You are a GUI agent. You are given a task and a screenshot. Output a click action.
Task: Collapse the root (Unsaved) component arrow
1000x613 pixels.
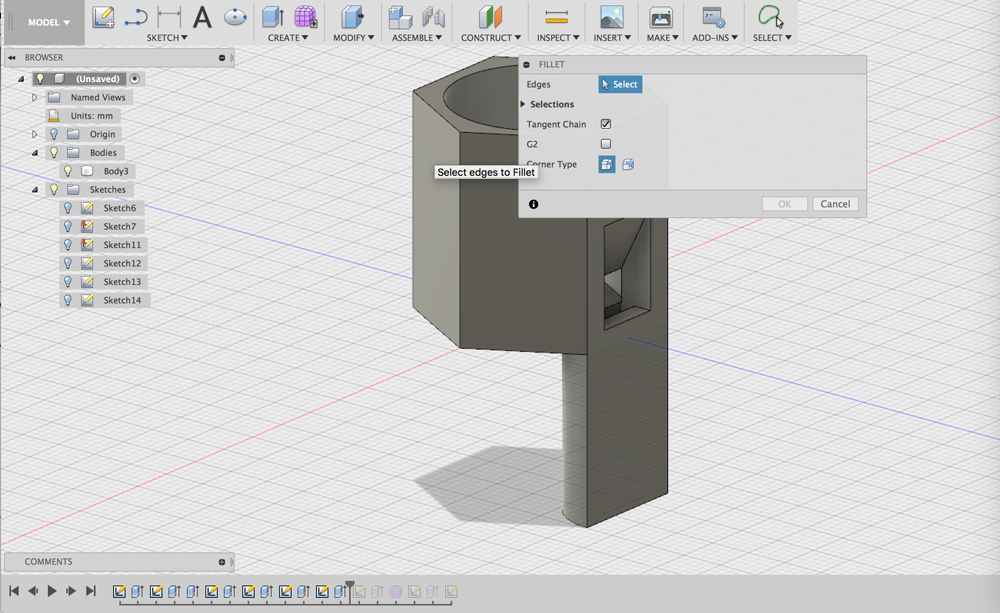pos(21,79)
